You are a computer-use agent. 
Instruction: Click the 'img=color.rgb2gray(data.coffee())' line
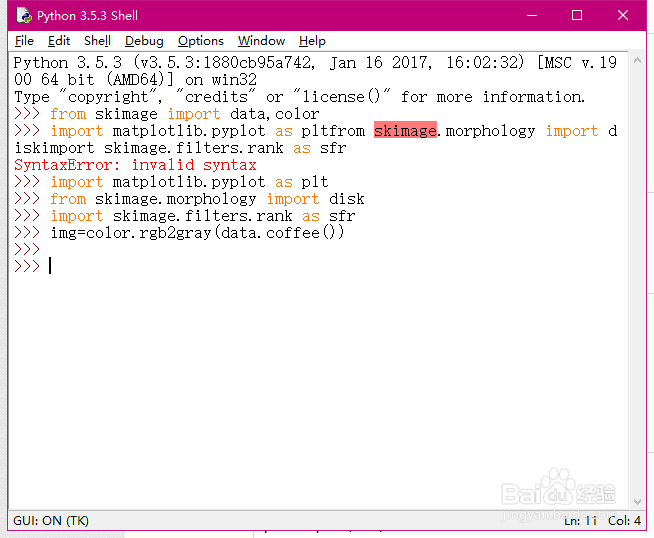[198, 233]
